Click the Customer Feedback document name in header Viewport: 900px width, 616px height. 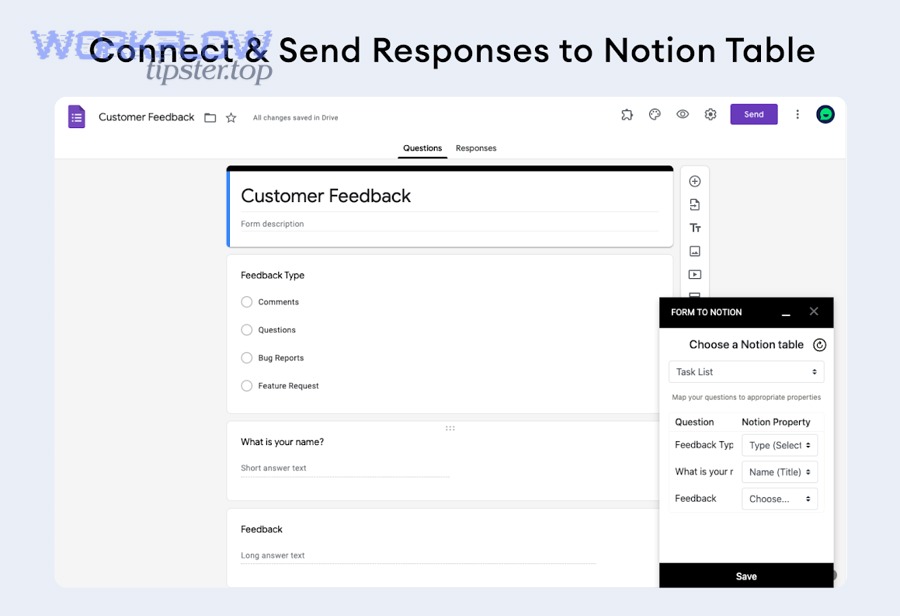[146, 117]
